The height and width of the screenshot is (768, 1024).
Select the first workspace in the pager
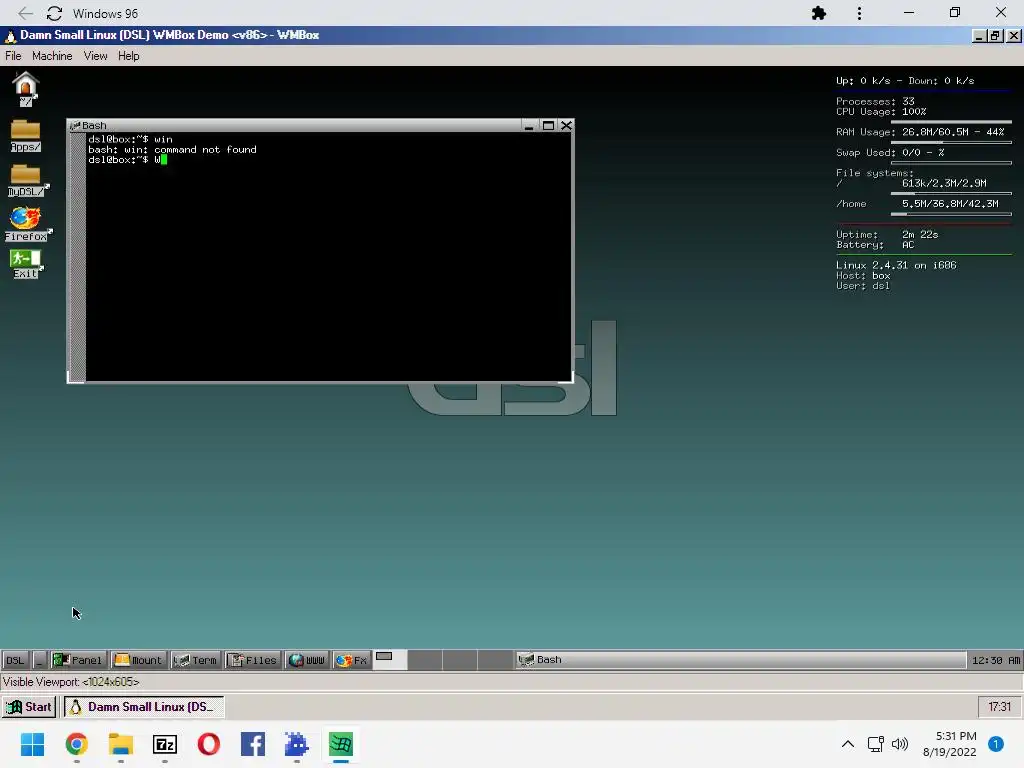(390, 660)
